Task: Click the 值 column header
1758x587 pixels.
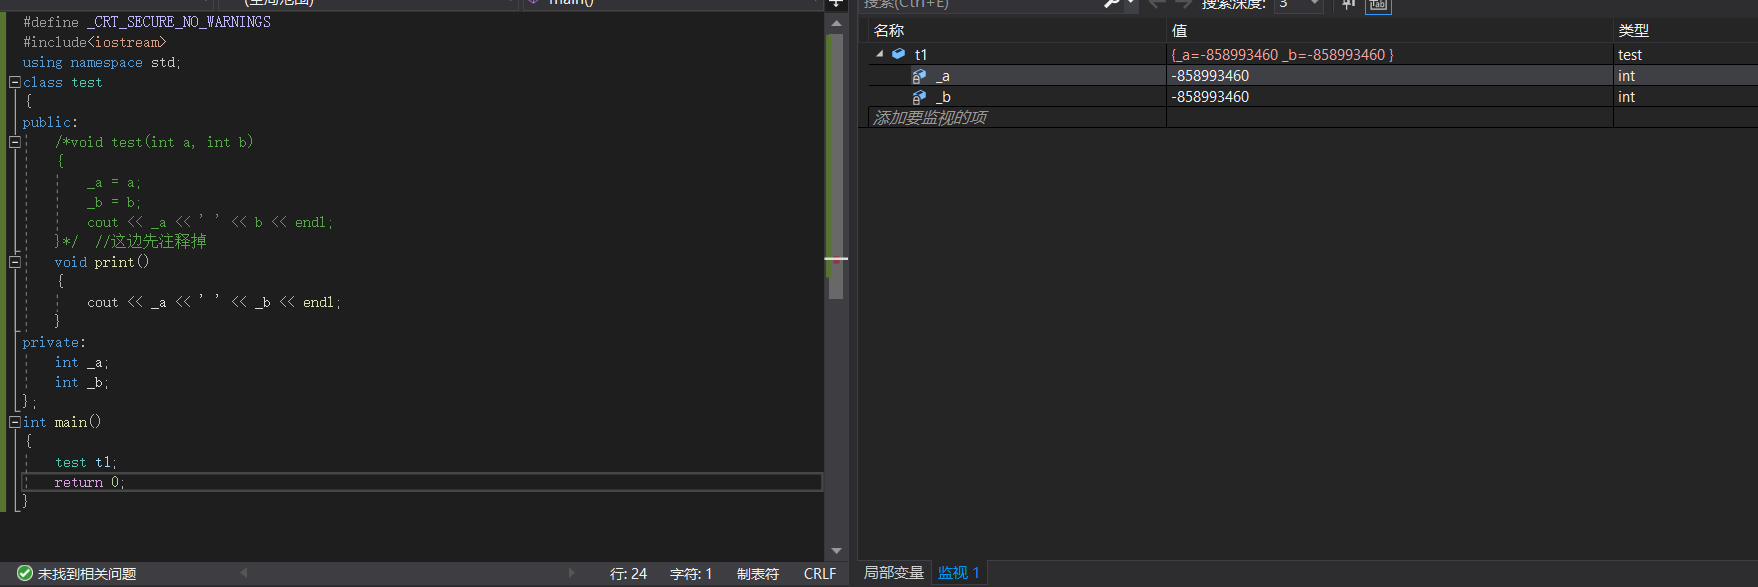Action: [1180, 31]
